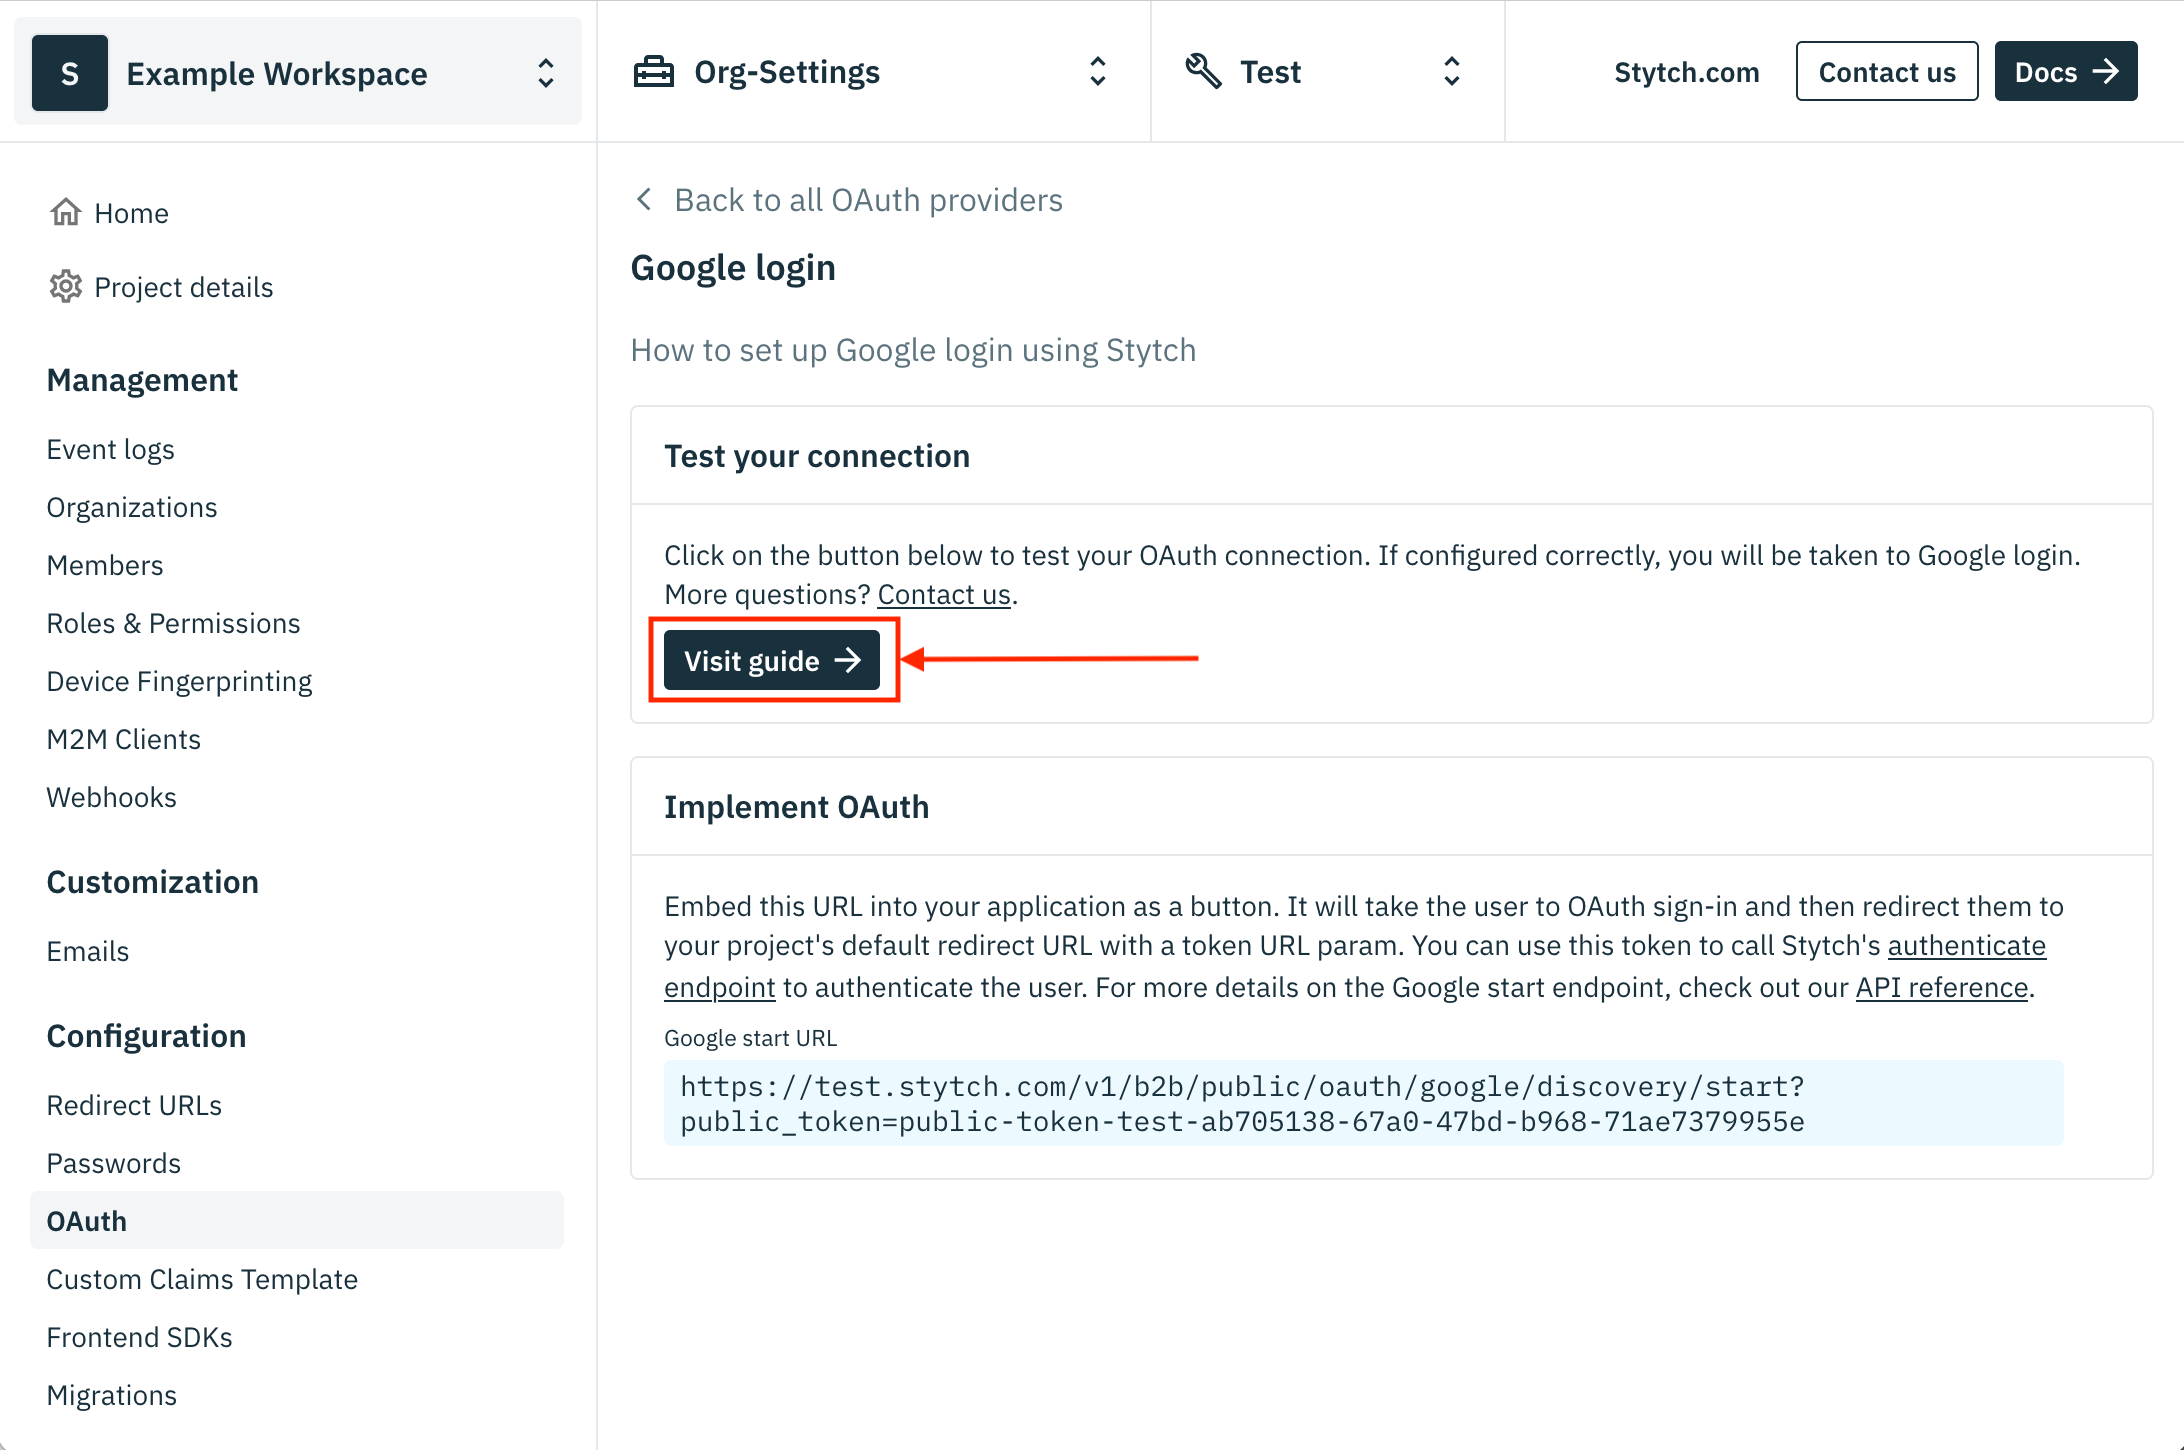Open the API reference link
The height and width of the screenshot is (1450, 2184).
coord(1941,987)
